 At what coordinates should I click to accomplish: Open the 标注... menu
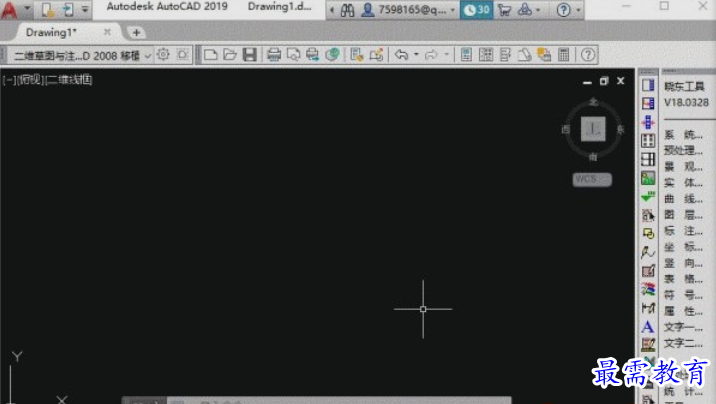683,231
